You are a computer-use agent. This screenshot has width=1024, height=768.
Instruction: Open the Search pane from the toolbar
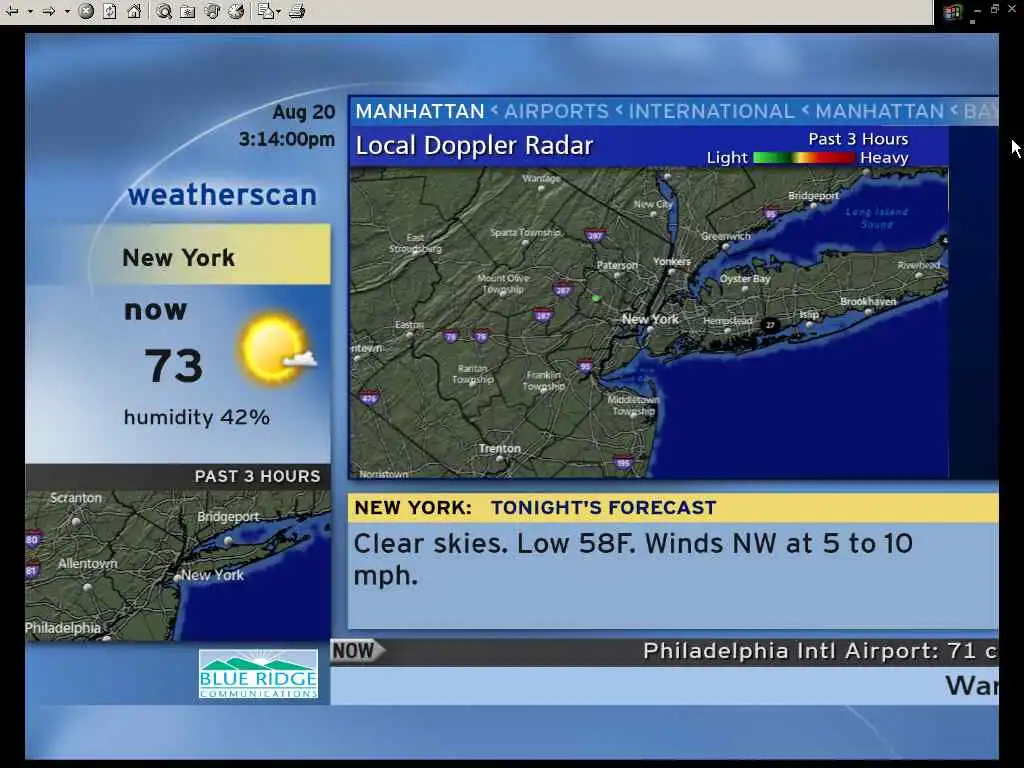164,11
